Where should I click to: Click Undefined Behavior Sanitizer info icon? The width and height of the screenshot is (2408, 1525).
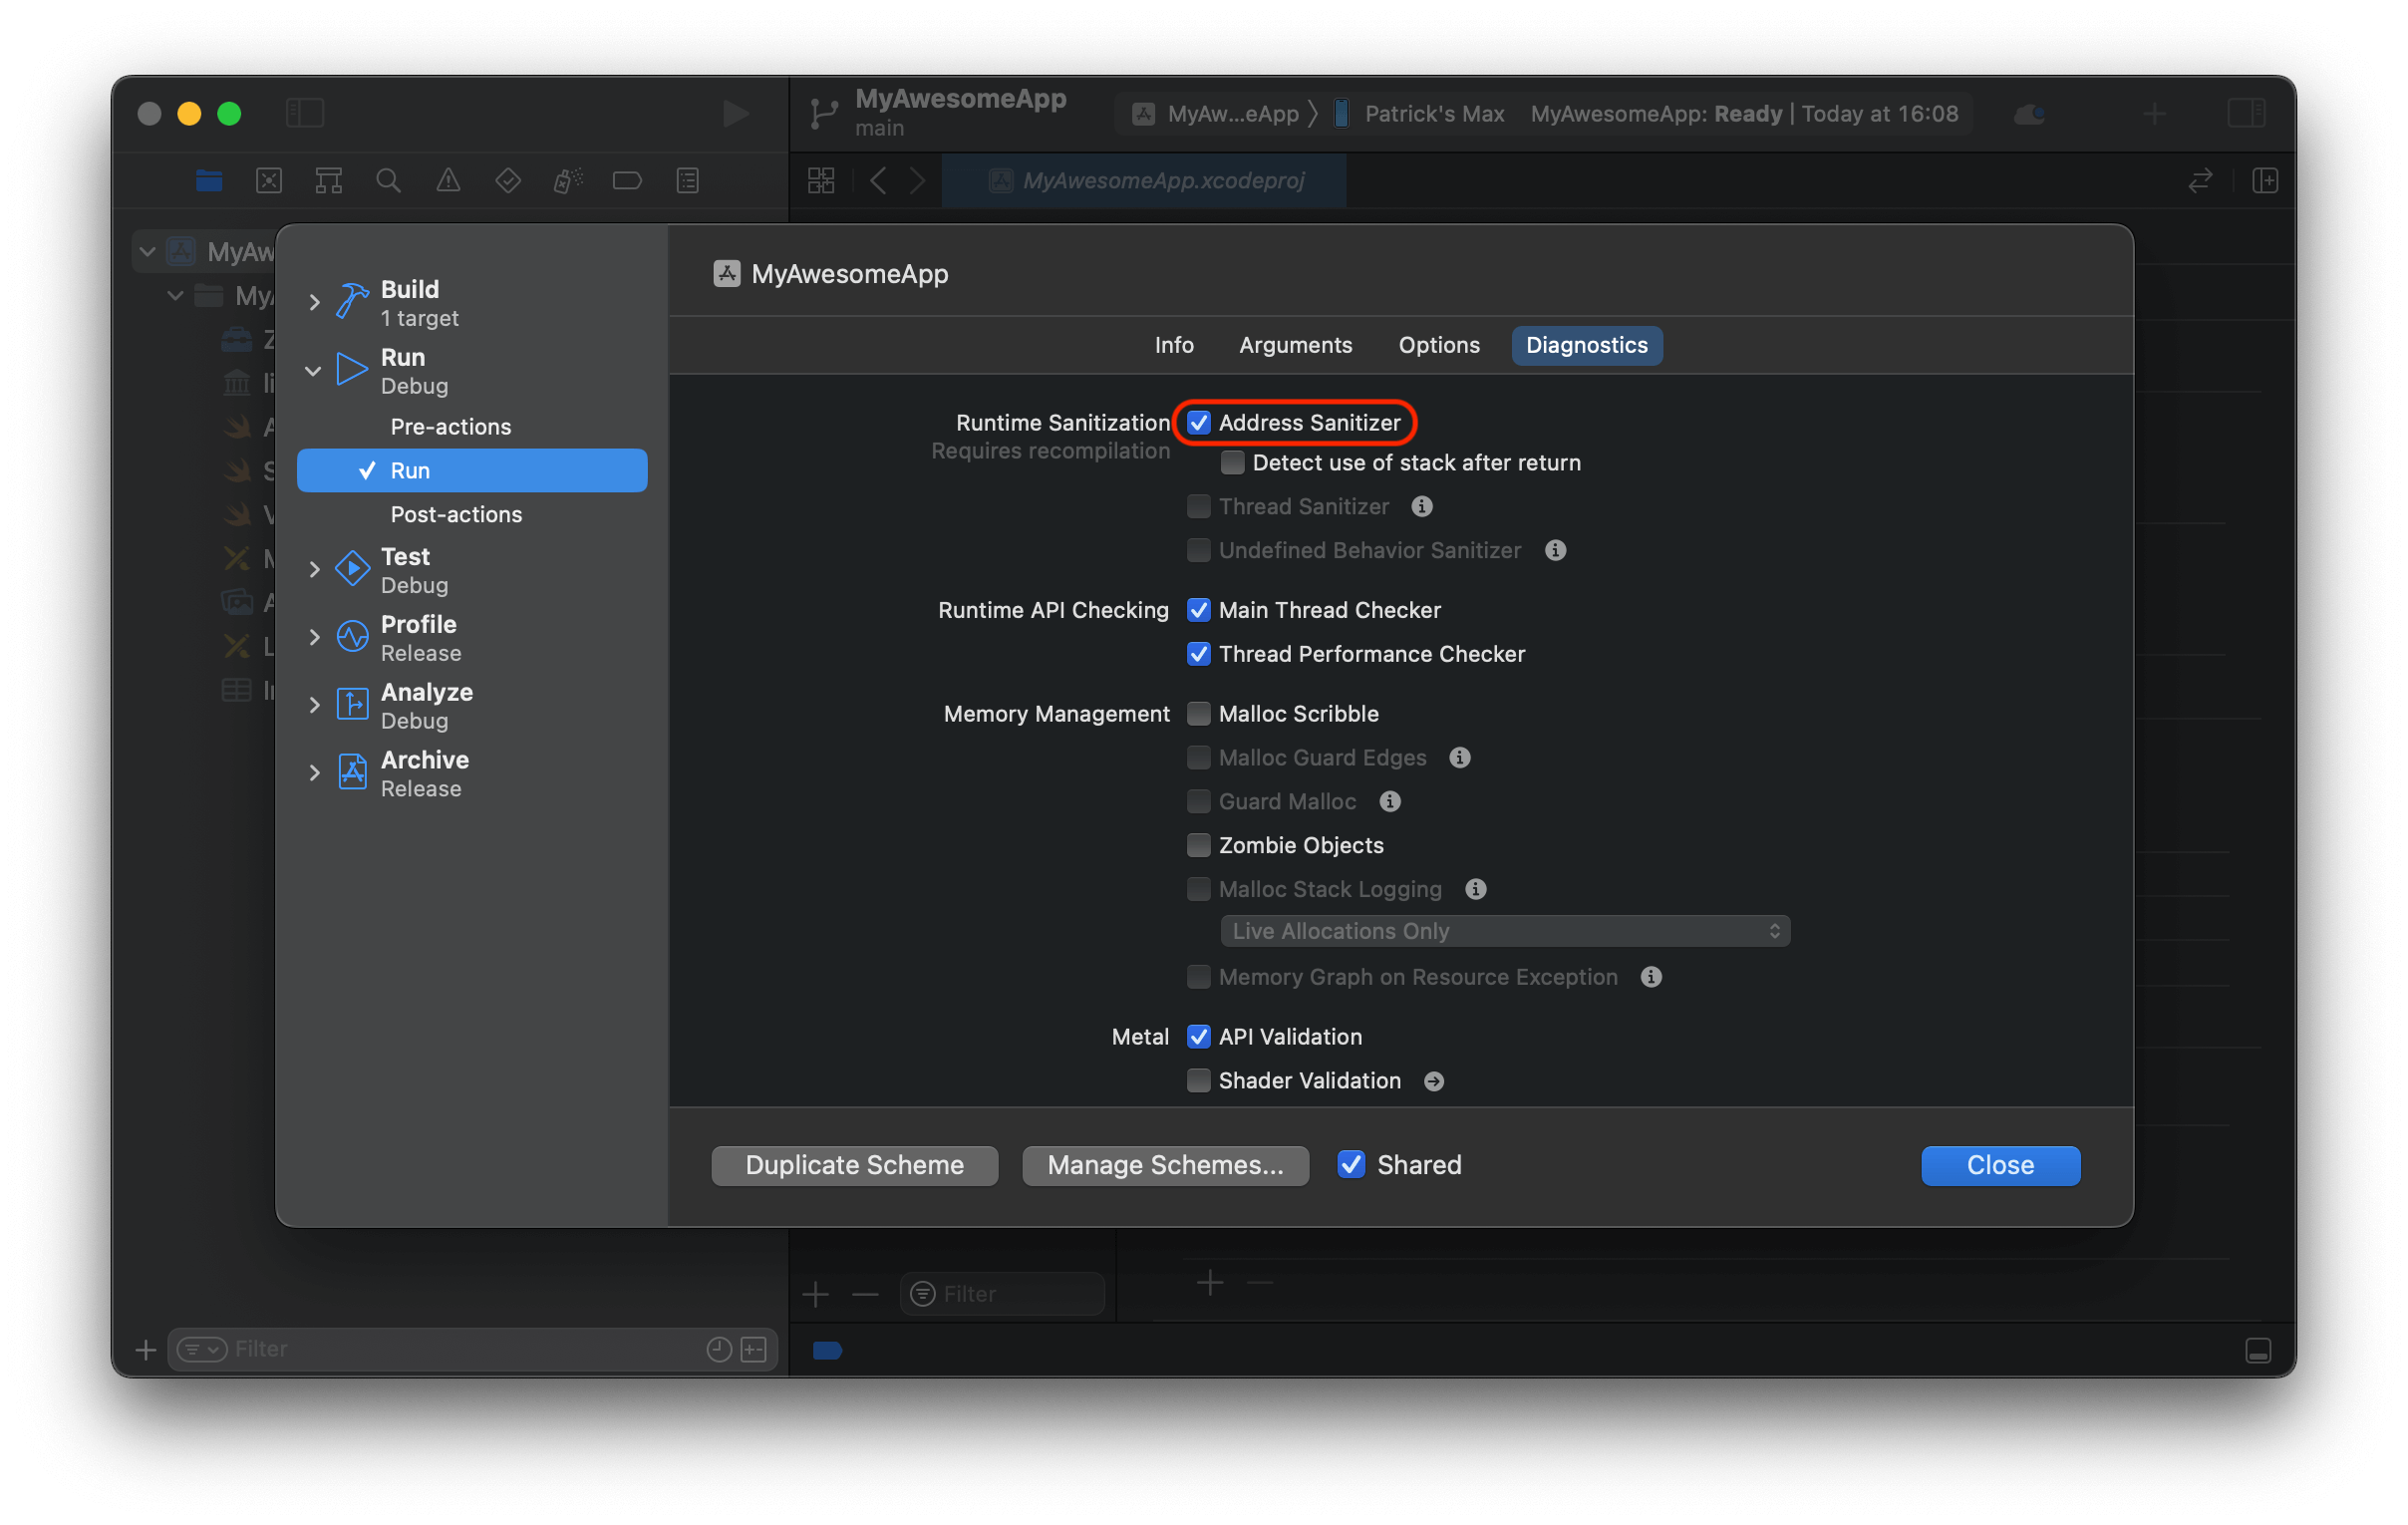pos(1555,551)
